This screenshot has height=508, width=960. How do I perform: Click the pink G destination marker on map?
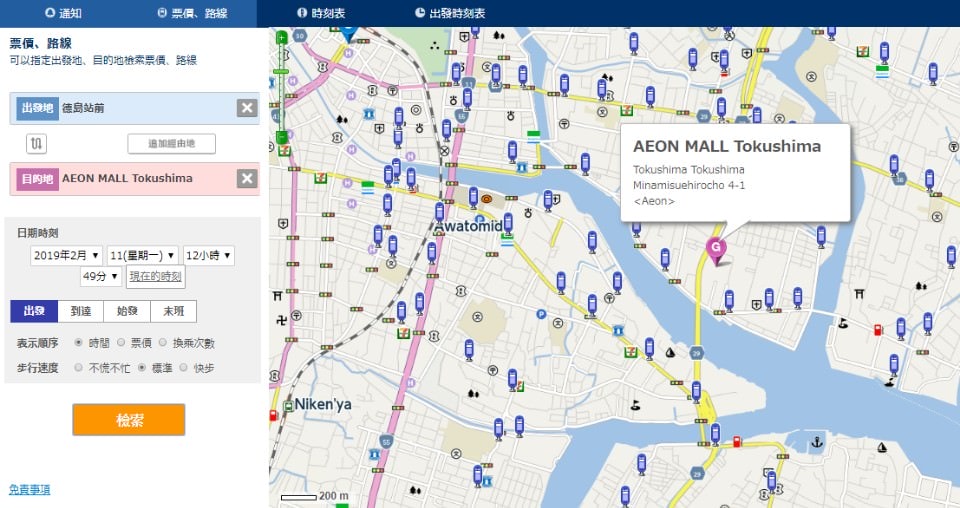(x=715, y=247)
